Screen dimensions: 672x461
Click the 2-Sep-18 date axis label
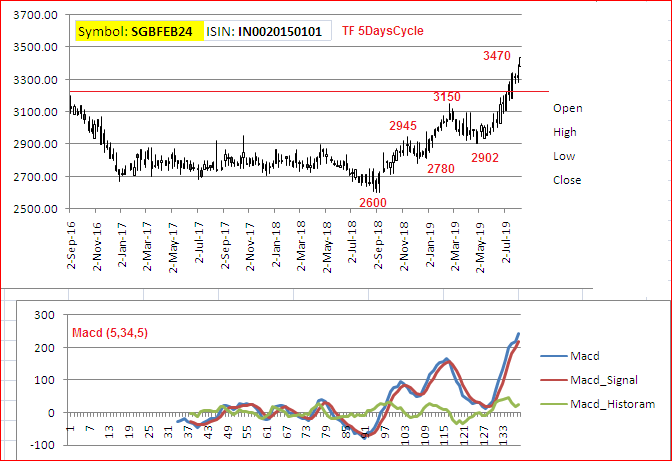[378, 245]
